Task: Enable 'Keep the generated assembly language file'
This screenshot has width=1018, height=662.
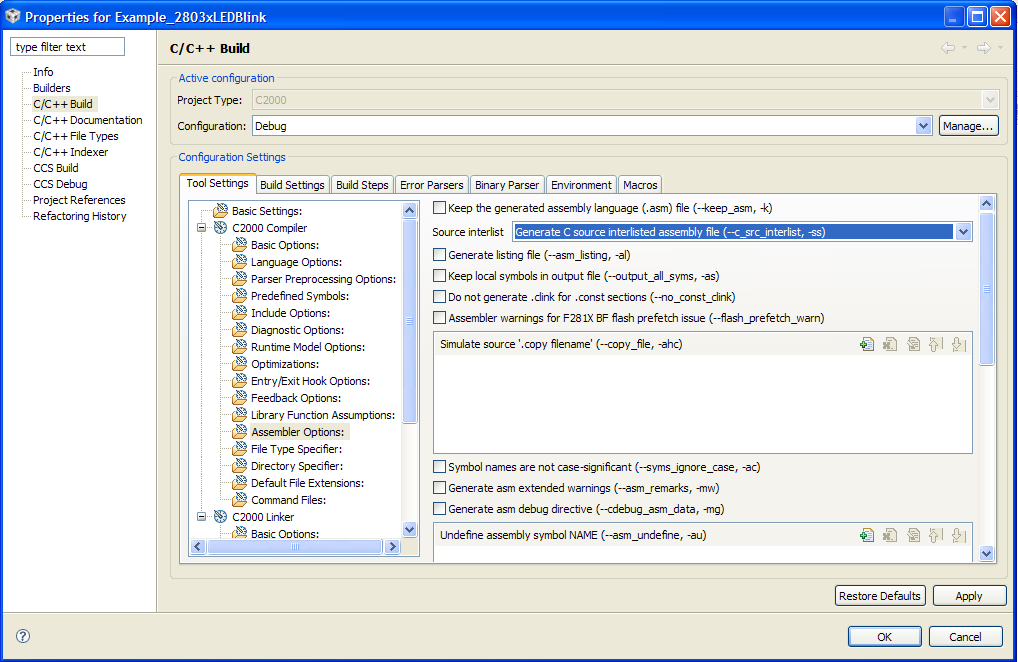Action: point(438,207)
